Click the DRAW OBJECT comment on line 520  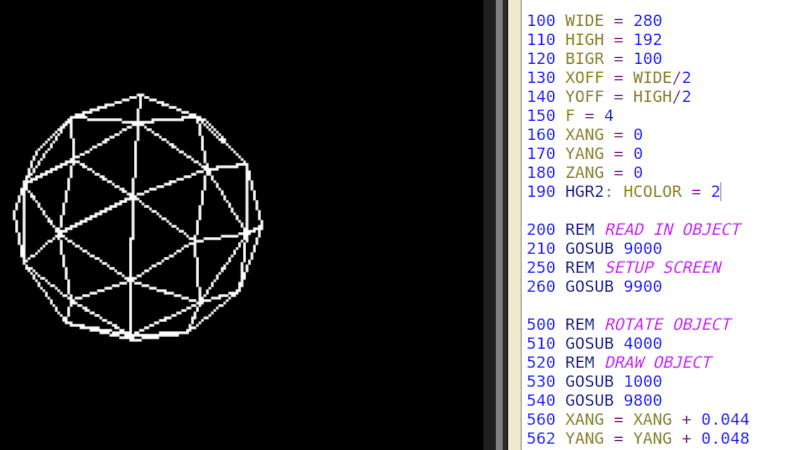pos(658,362)
